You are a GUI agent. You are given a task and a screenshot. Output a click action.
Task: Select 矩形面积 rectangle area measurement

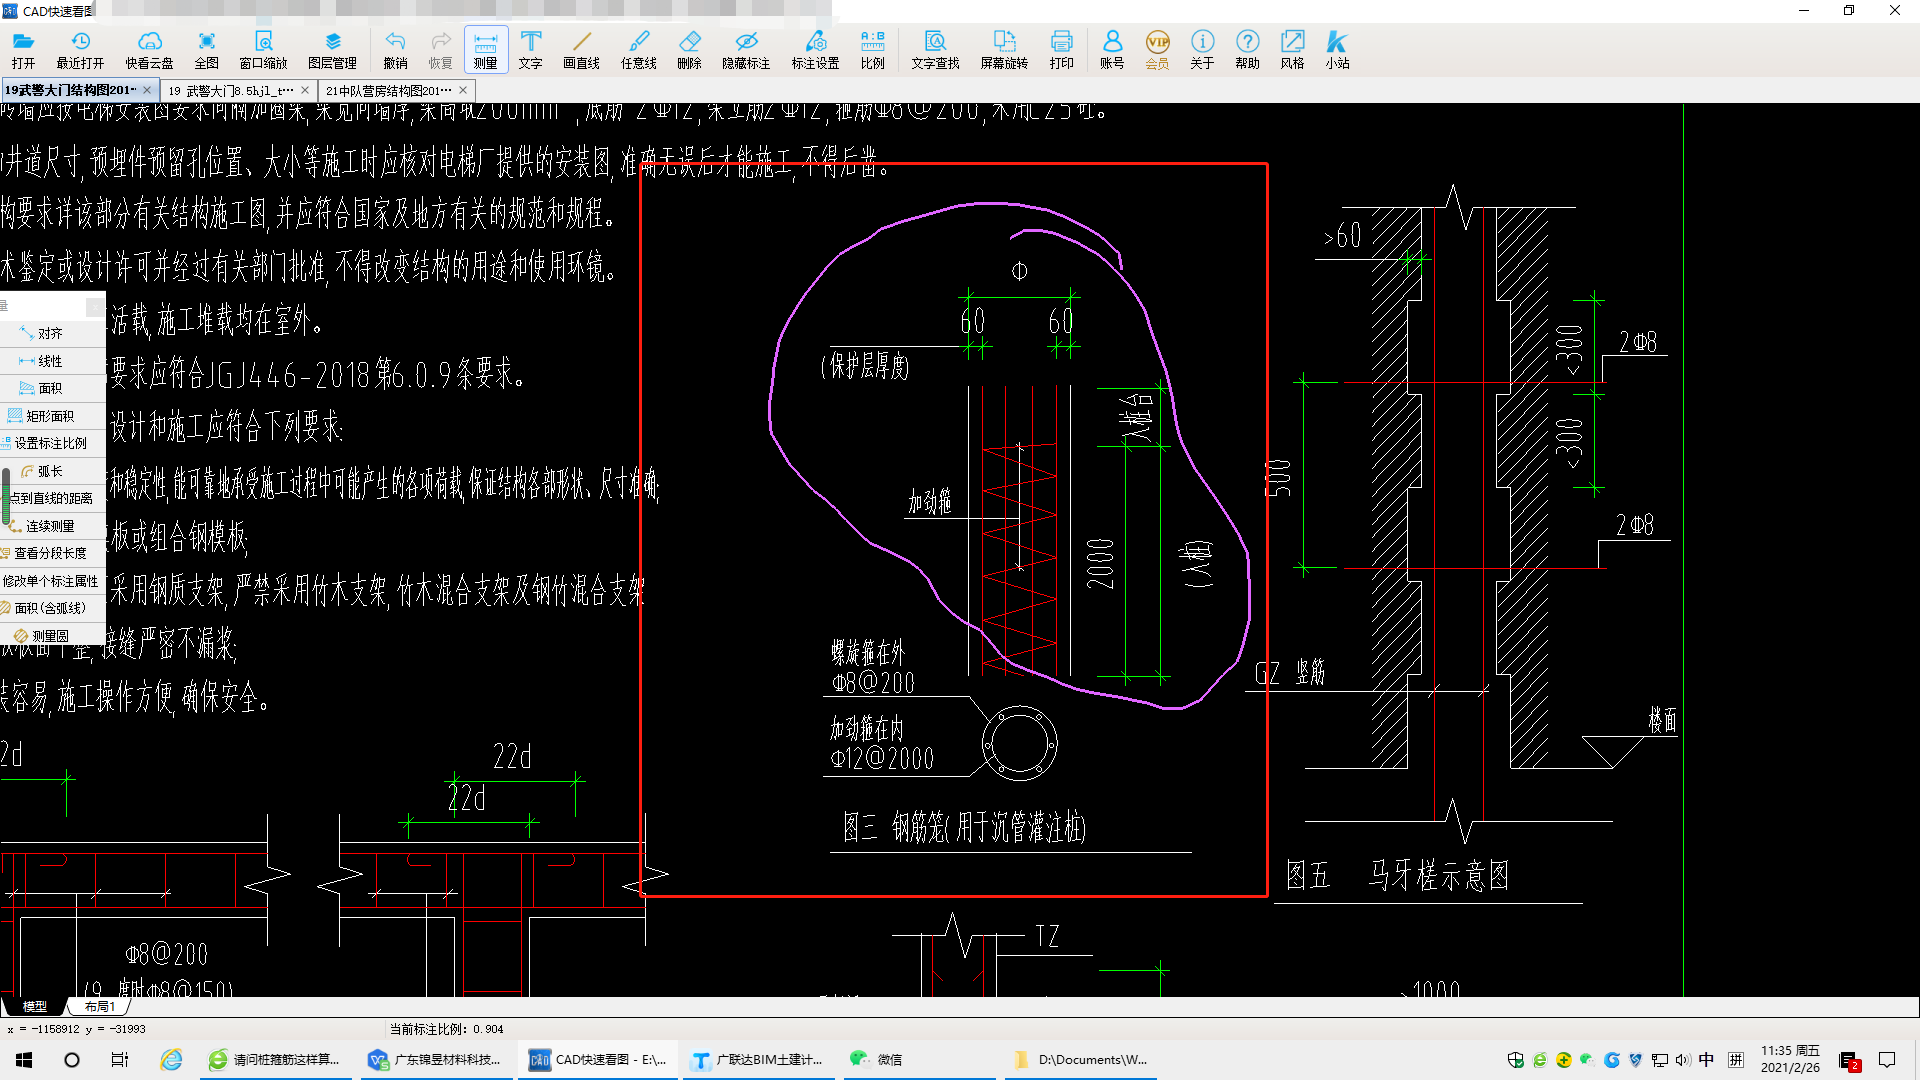52,416
